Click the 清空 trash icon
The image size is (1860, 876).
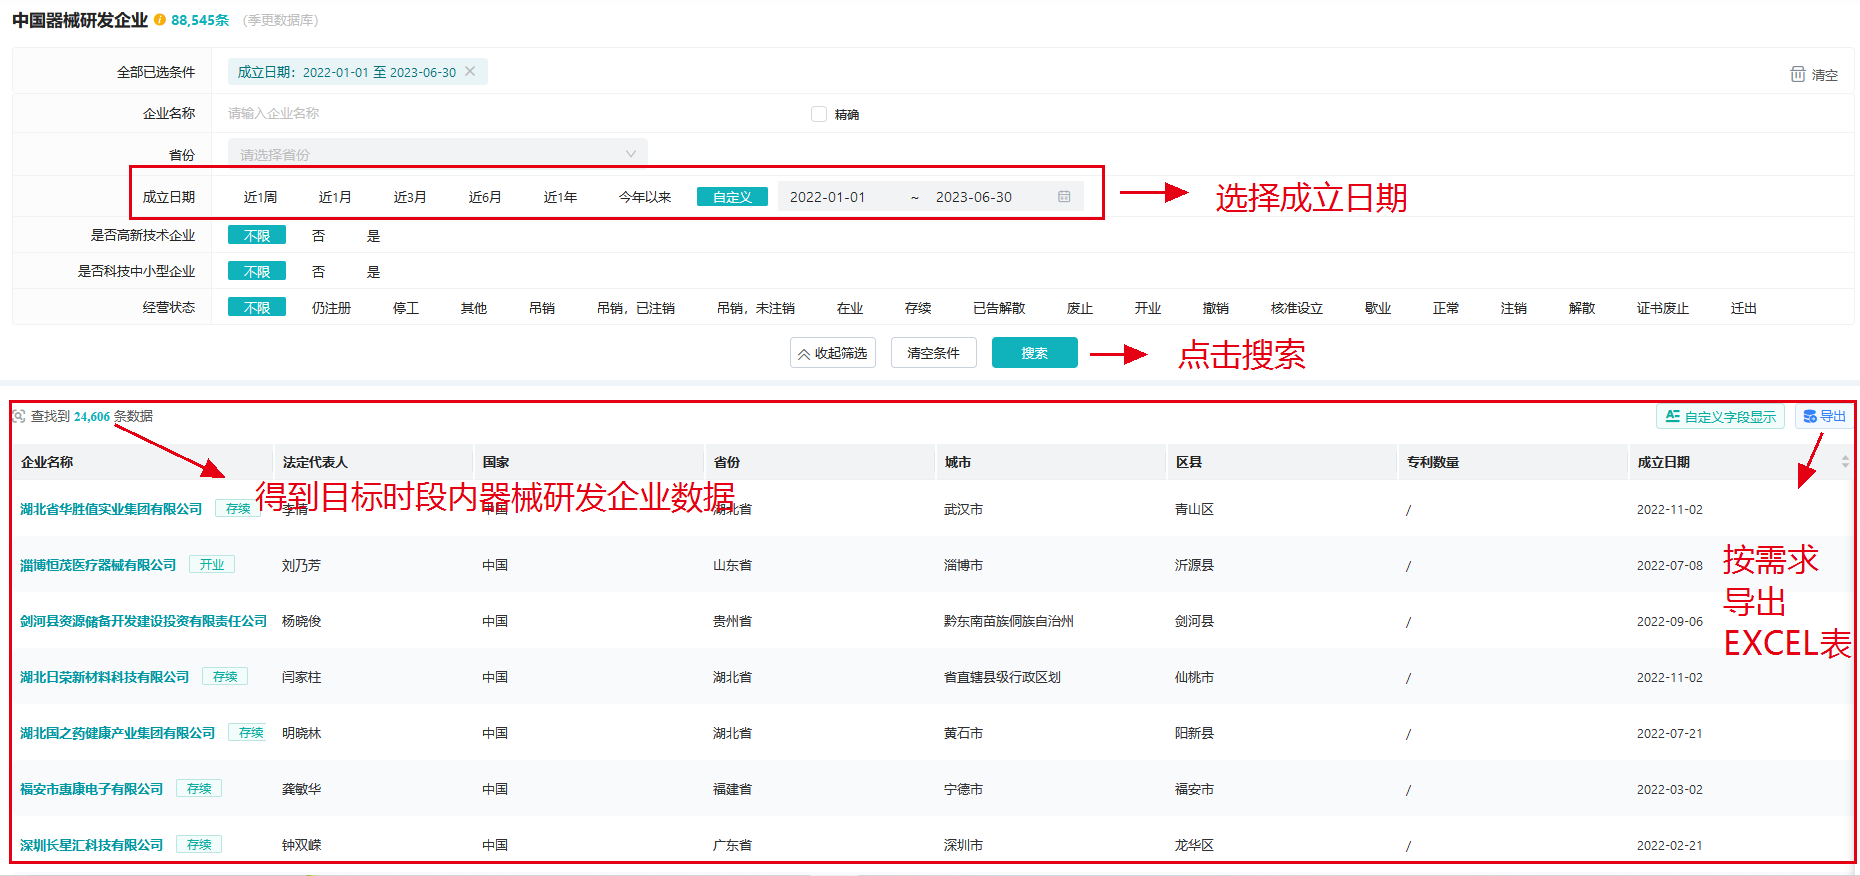pyautogui.click(x=1797, y=74)
